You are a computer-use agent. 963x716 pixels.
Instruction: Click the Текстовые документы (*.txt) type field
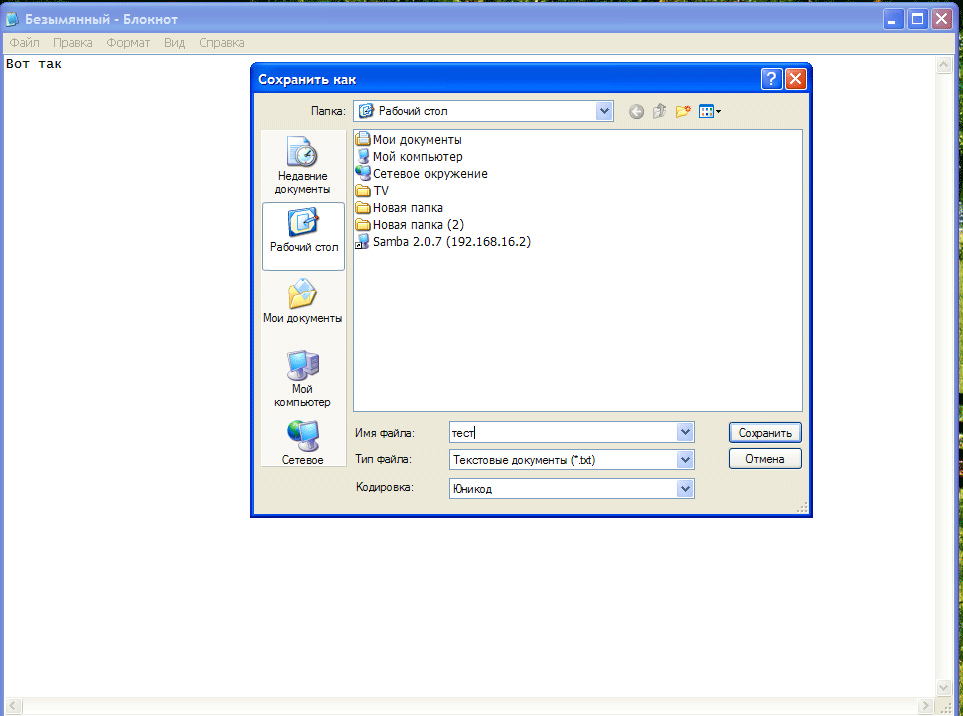(x=563, y=459)
